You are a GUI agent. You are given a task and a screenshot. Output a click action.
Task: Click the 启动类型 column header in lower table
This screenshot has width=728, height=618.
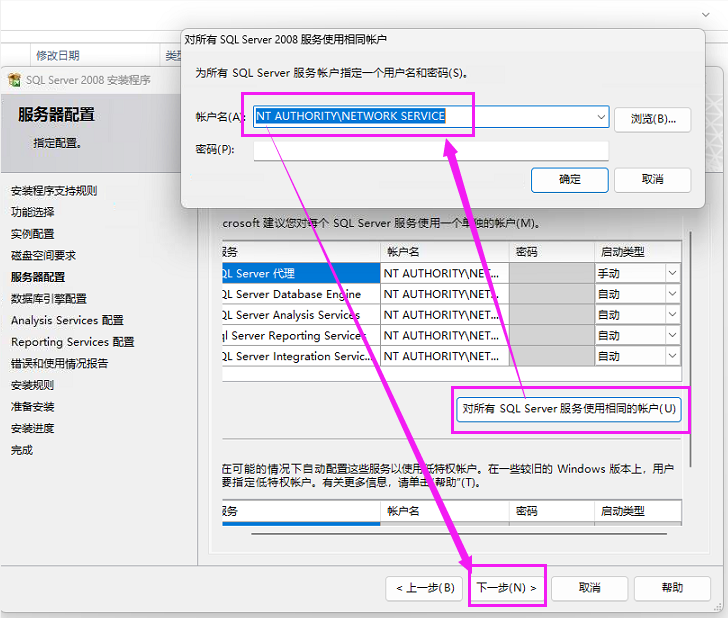pos(638,511)
